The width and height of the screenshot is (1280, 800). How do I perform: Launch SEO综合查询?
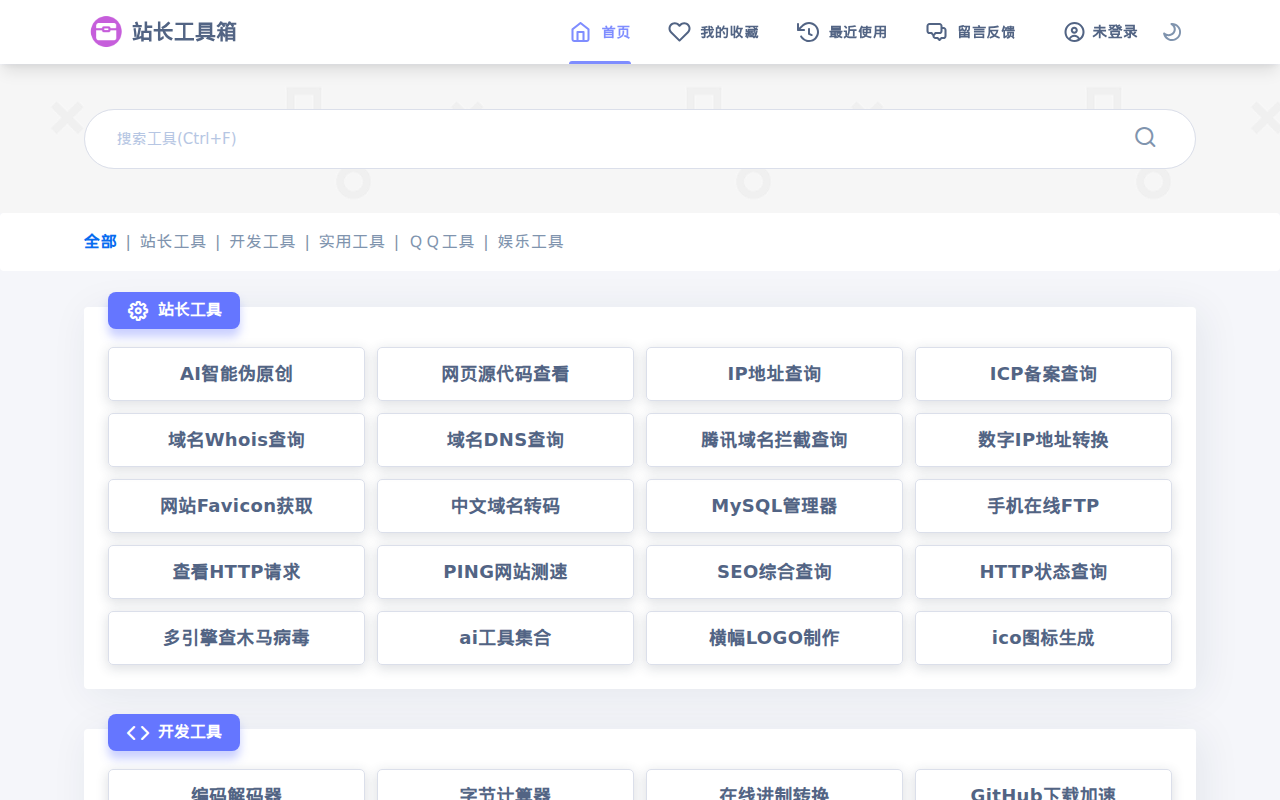pos(774,571)
